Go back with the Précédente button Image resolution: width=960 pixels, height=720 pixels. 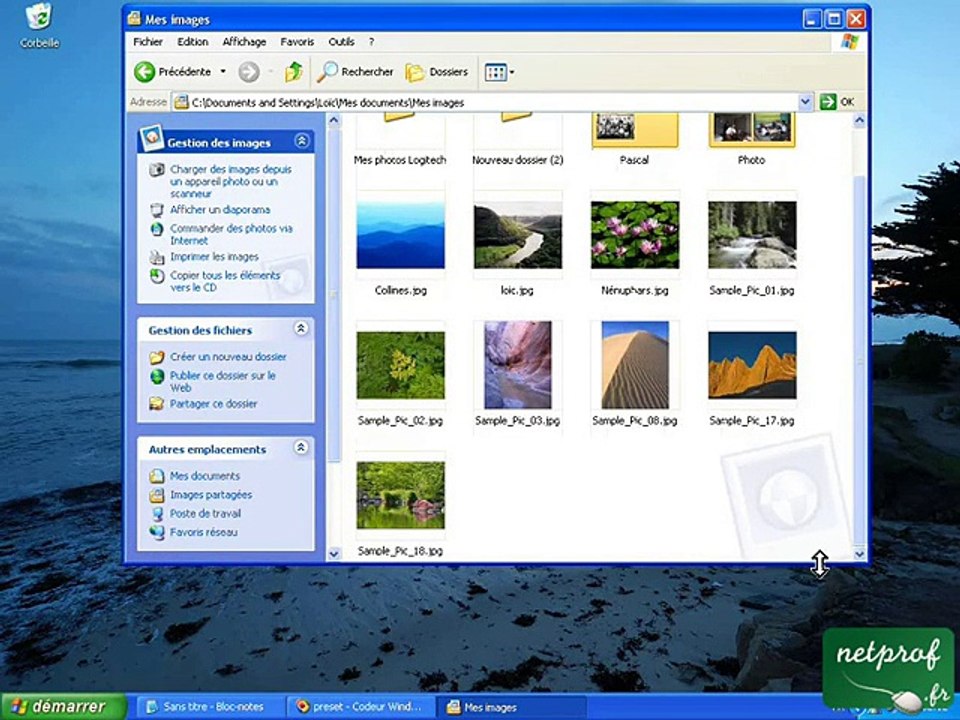point(172,72)
